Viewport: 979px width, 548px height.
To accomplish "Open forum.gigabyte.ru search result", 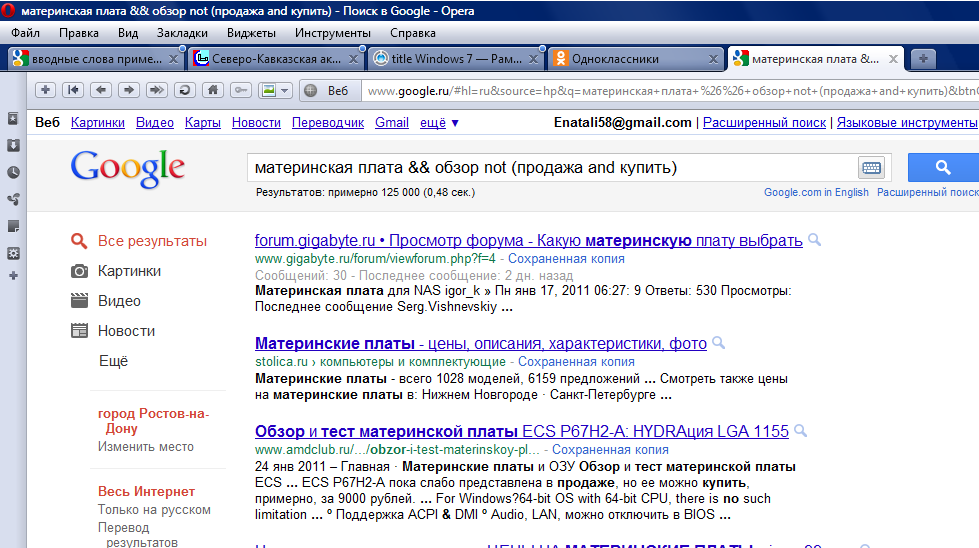I will click(x=528, y=240).
